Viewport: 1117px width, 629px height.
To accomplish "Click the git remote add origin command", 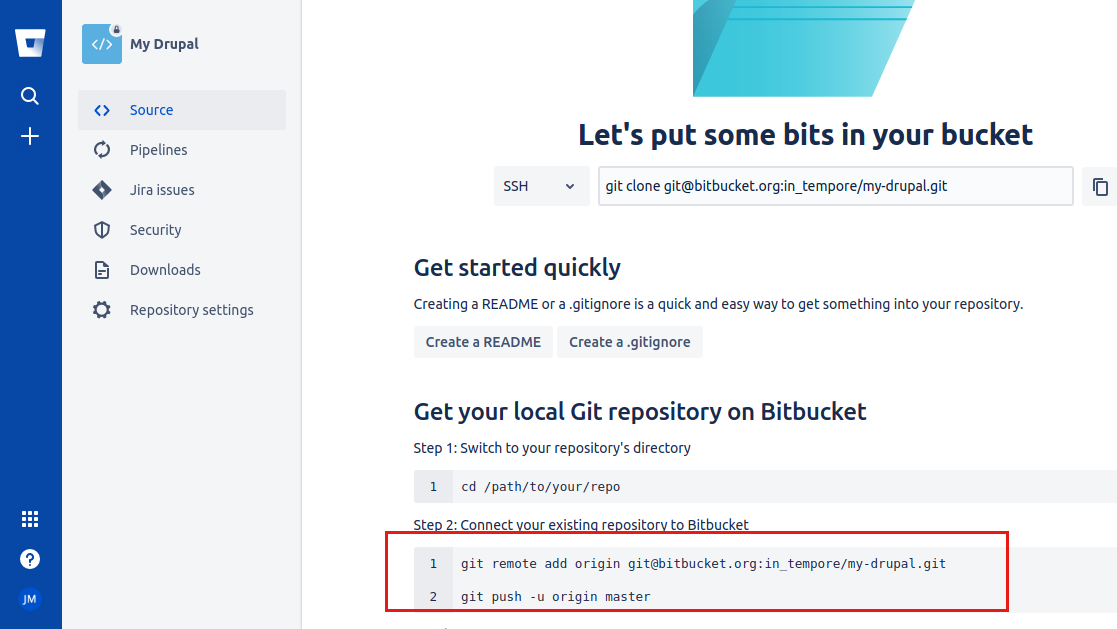I will pyautogui.click(x=703, y=564).
